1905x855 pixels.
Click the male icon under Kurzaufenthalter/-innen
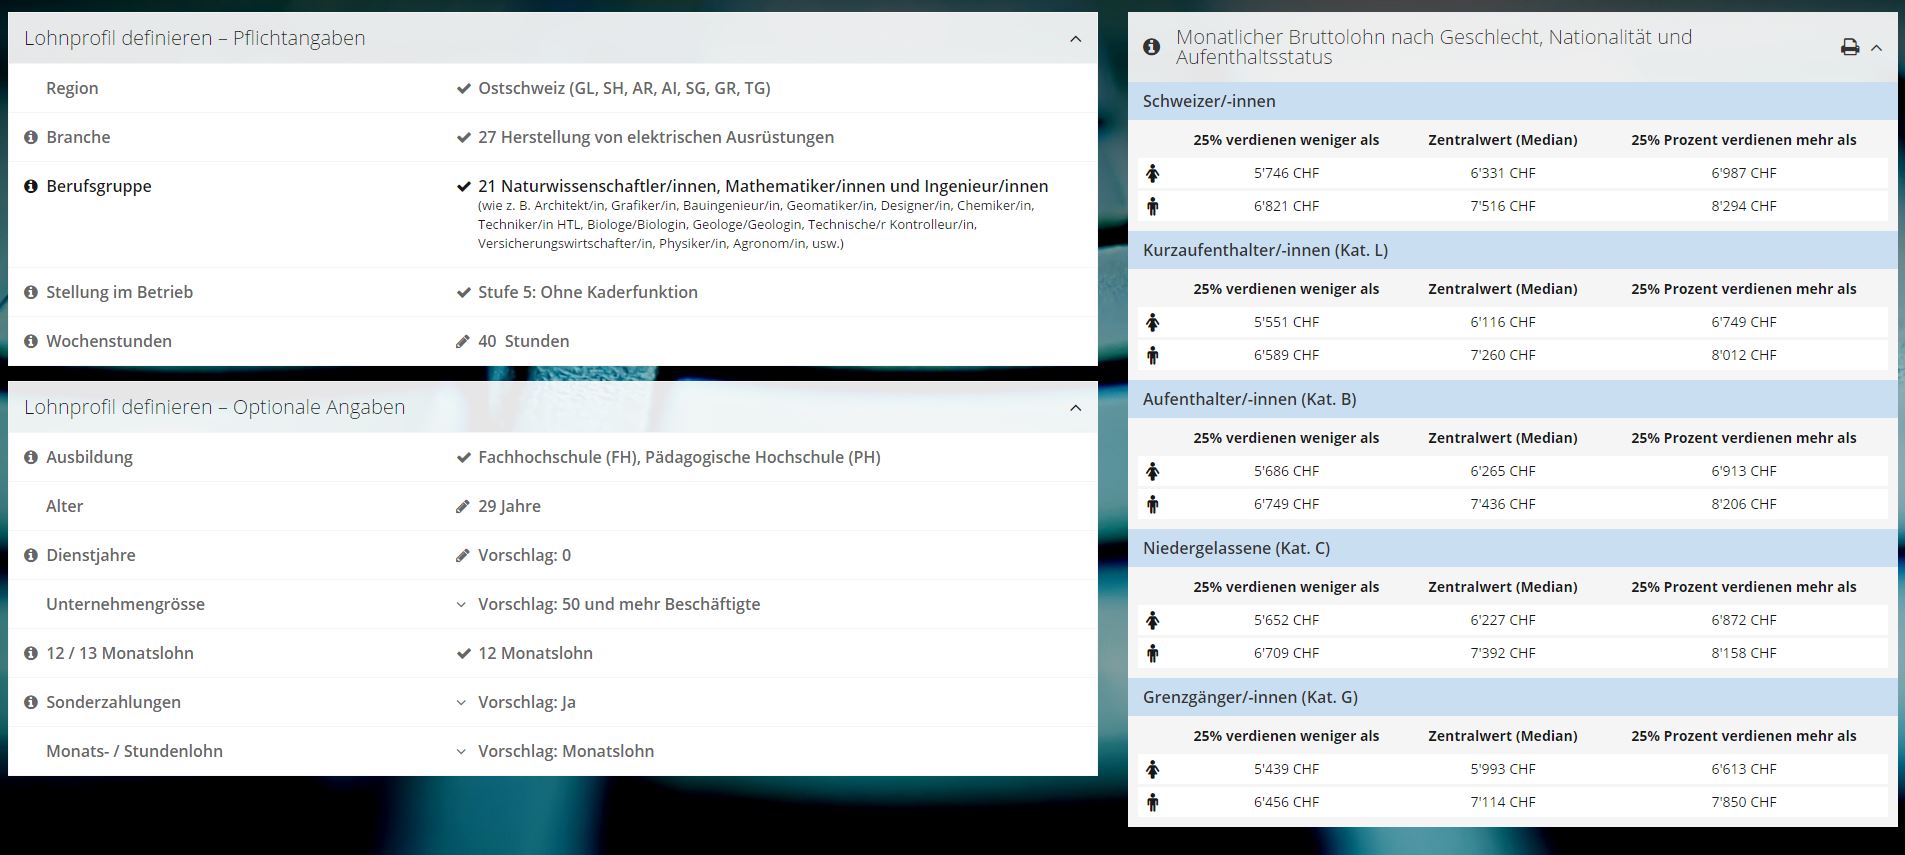pos(1153,355)
